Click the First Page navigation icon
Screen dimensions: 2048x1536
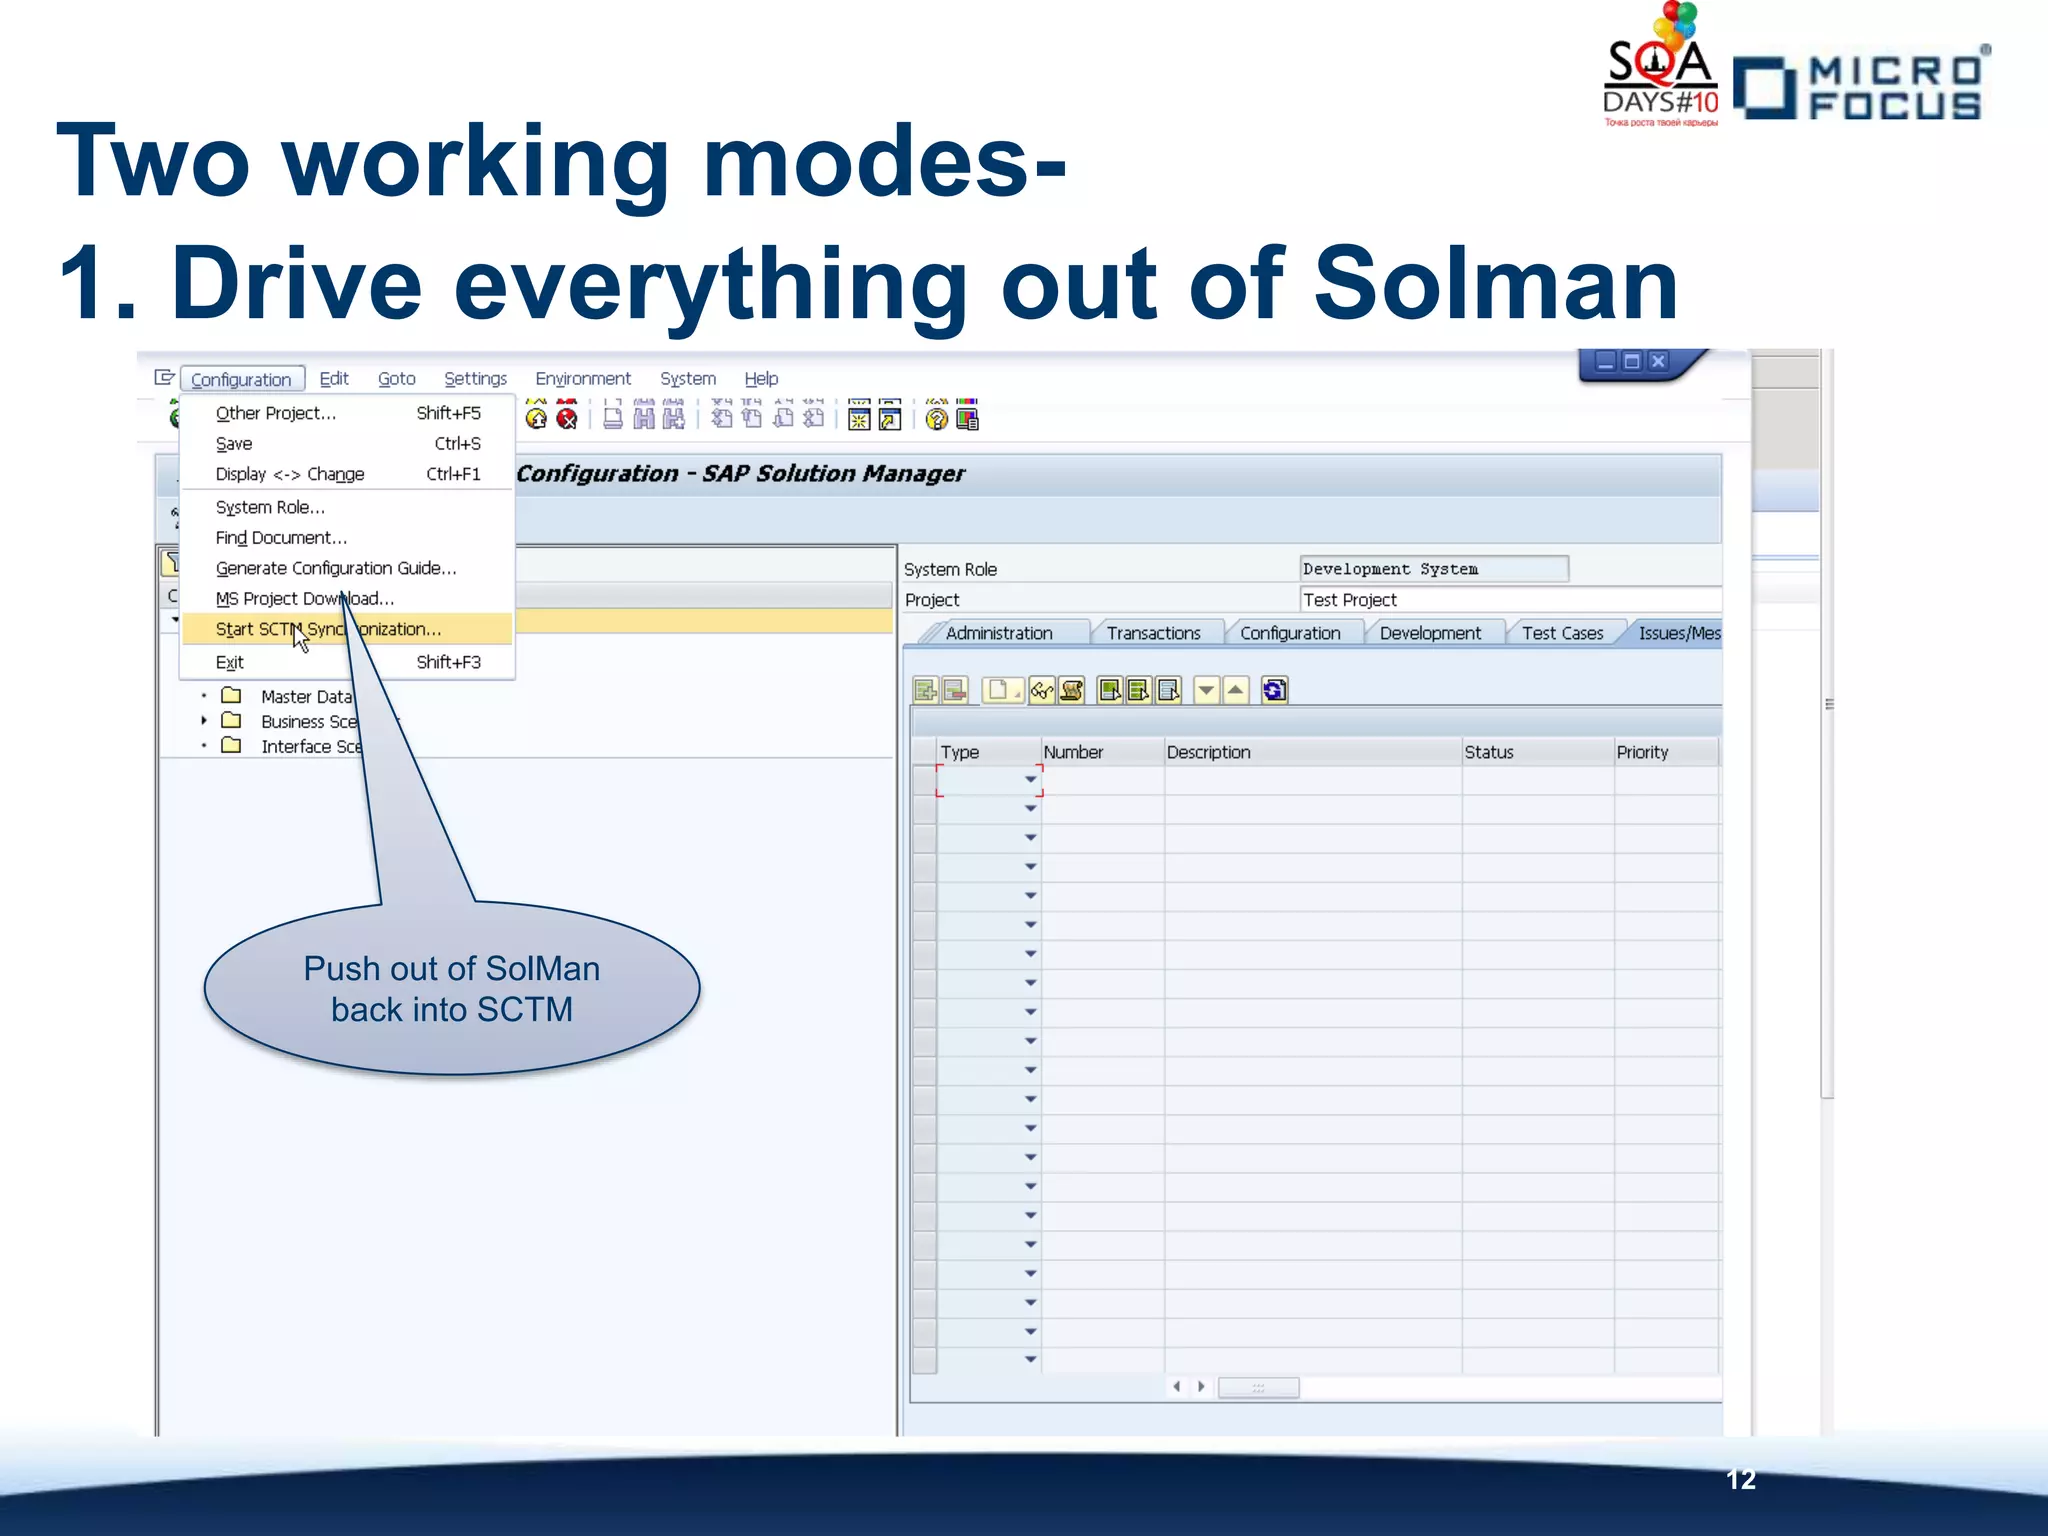[721, 418]
